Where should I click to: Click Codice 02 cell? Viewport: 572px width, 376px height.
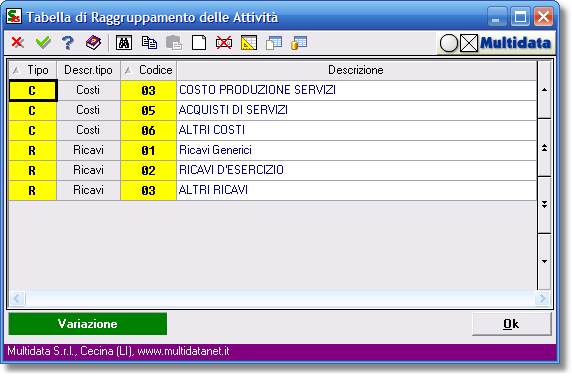coord(148,170)
